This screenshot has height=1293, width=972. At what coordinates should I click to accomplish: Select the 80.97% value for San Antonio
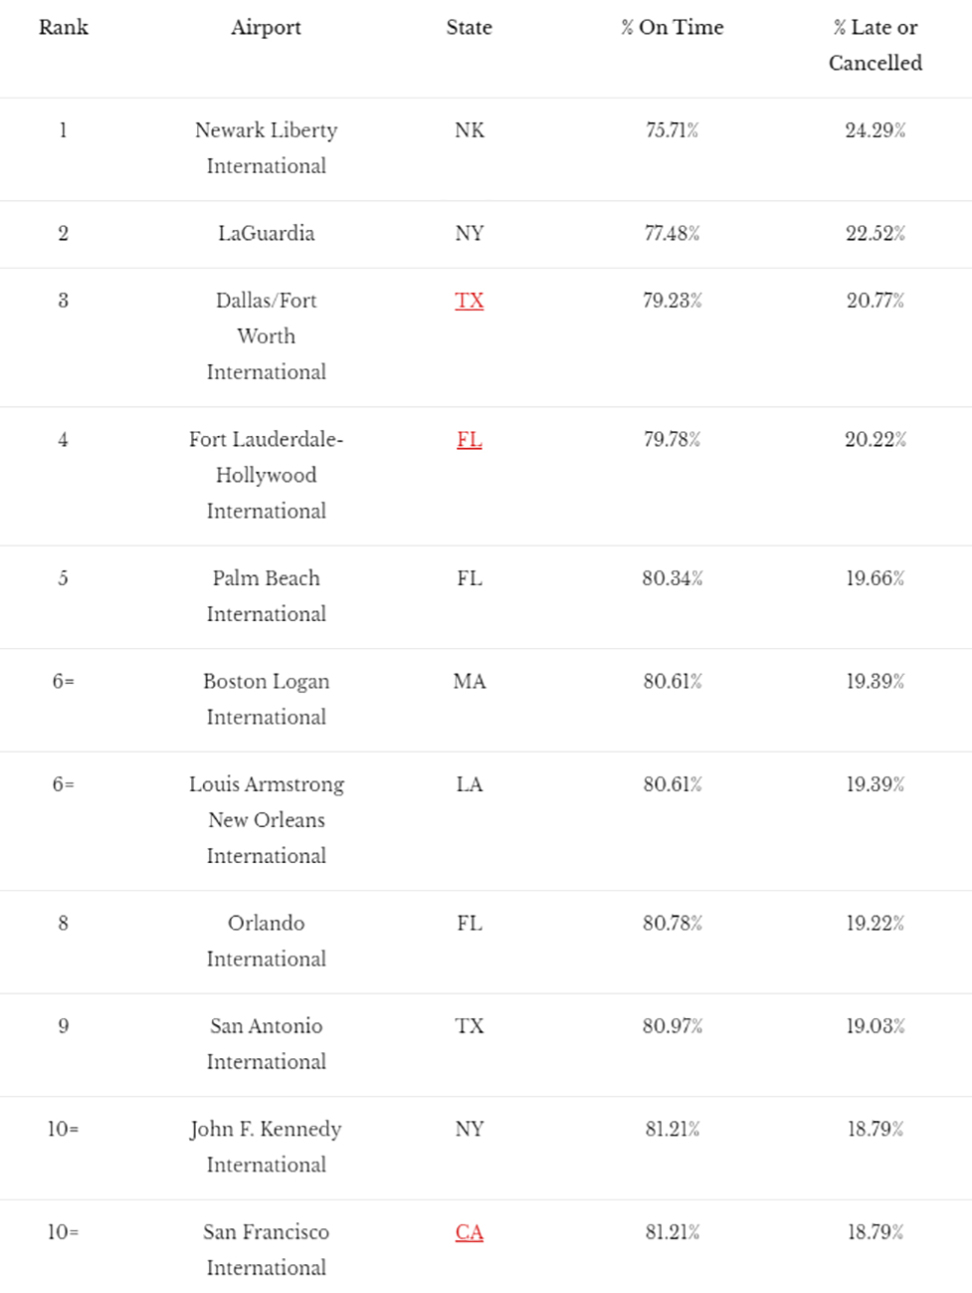[672, 1026]
